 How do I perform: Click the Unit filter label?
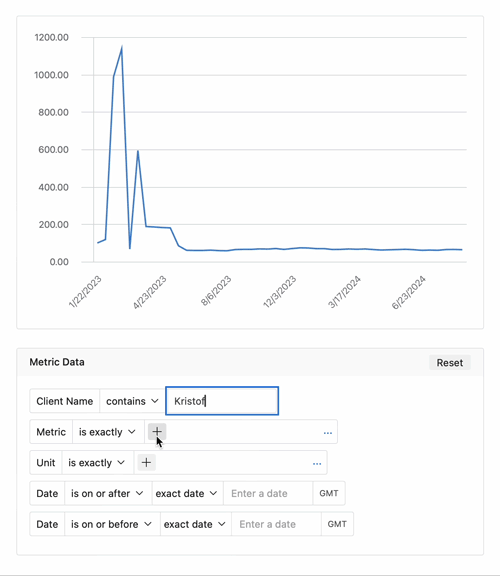pyautogui.click(x=46, y=463)
